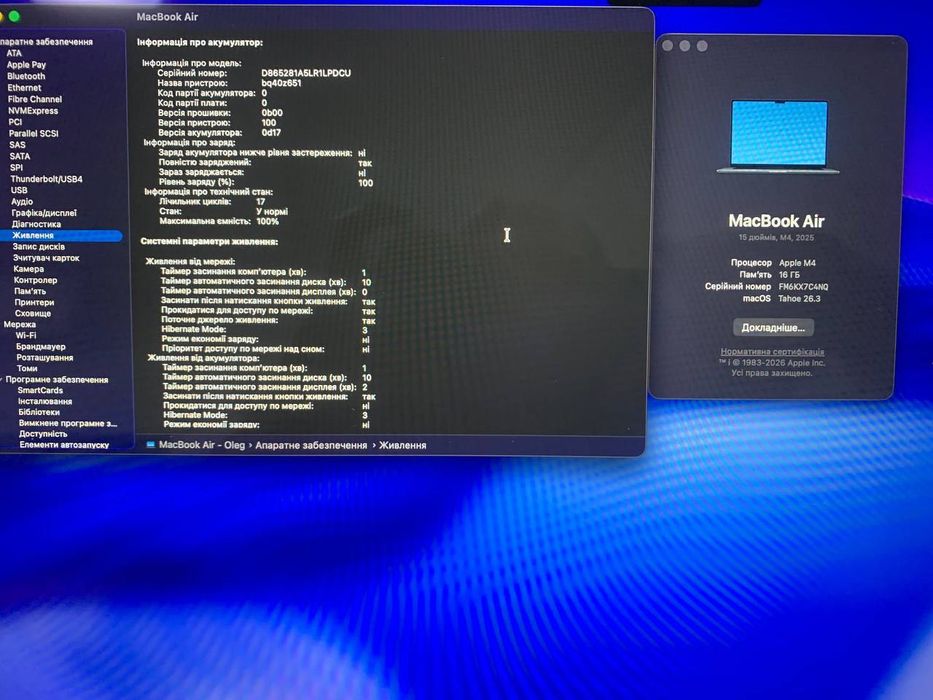
Task: Select Parallel SCSI entry
Action: point(33,133)
